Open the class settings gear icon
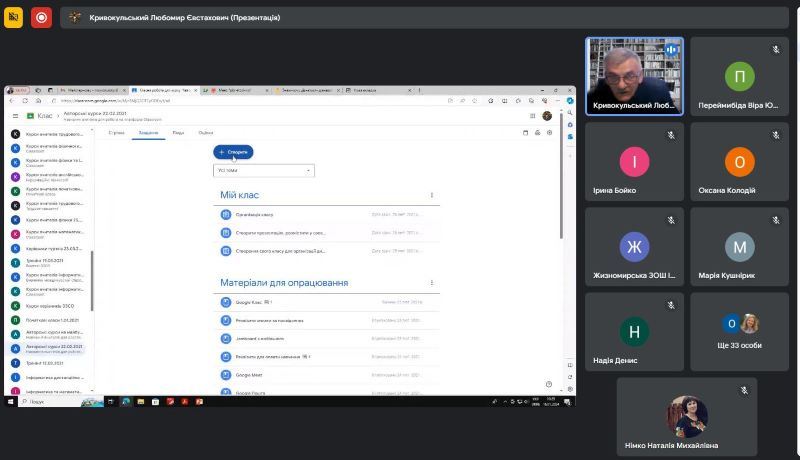 549,133
